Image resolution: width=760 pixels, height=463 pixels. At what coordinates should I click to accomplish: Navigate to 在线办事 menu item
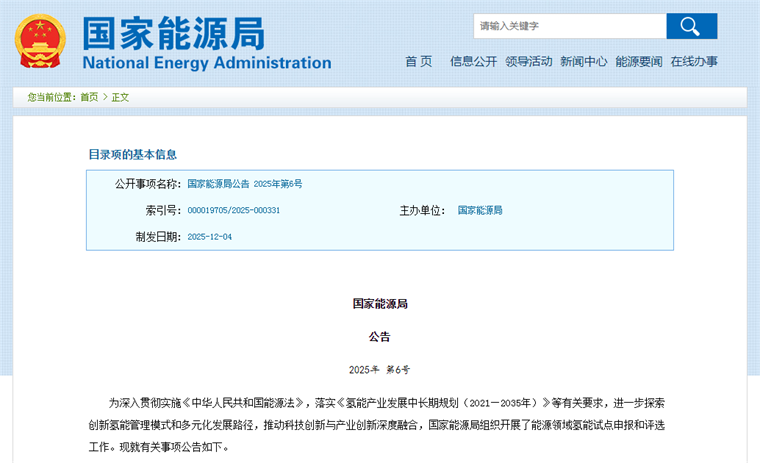[x=693, y=61]
